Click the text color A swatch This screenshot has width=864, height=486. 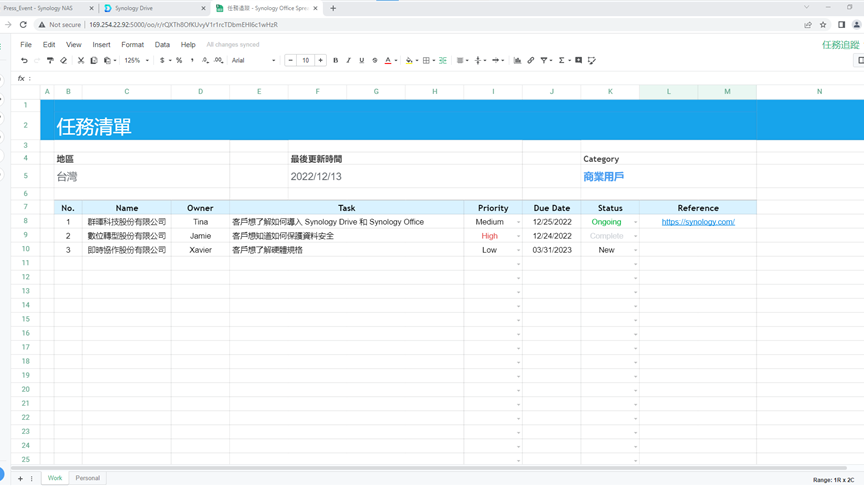(388, 61)
